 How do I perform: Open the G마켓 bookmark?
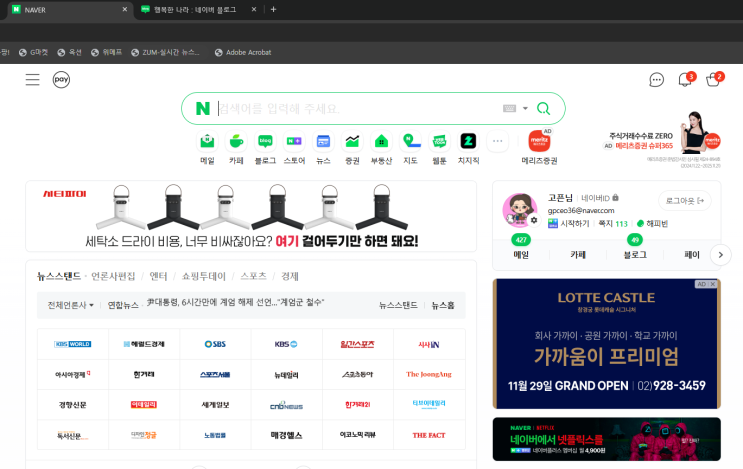pos(34,53)
